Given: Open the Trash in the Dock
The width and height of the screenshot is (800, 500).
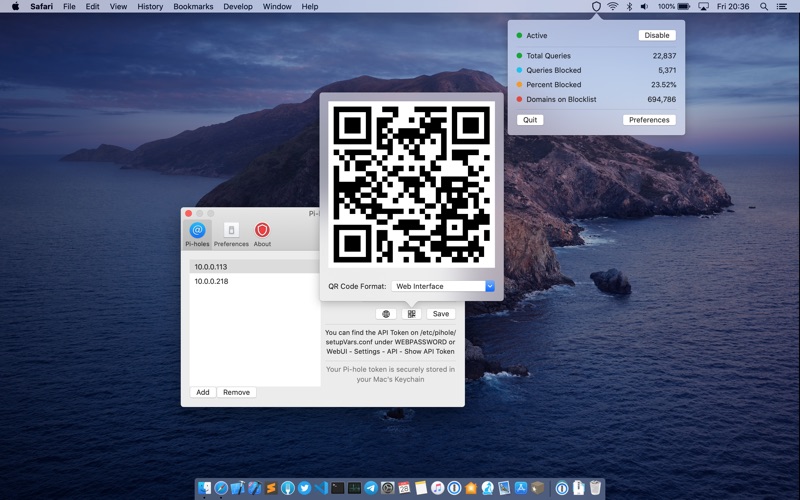Looking at the screenshot, I should point(595,488).
